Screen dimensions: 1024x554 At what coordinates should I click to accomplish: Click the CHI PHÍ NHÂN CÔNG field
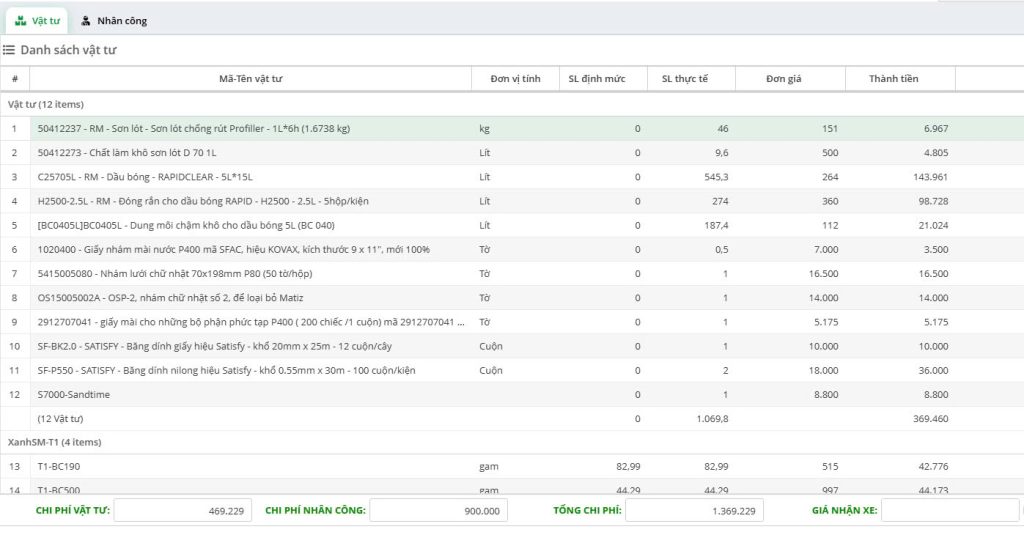coord(438,511)
